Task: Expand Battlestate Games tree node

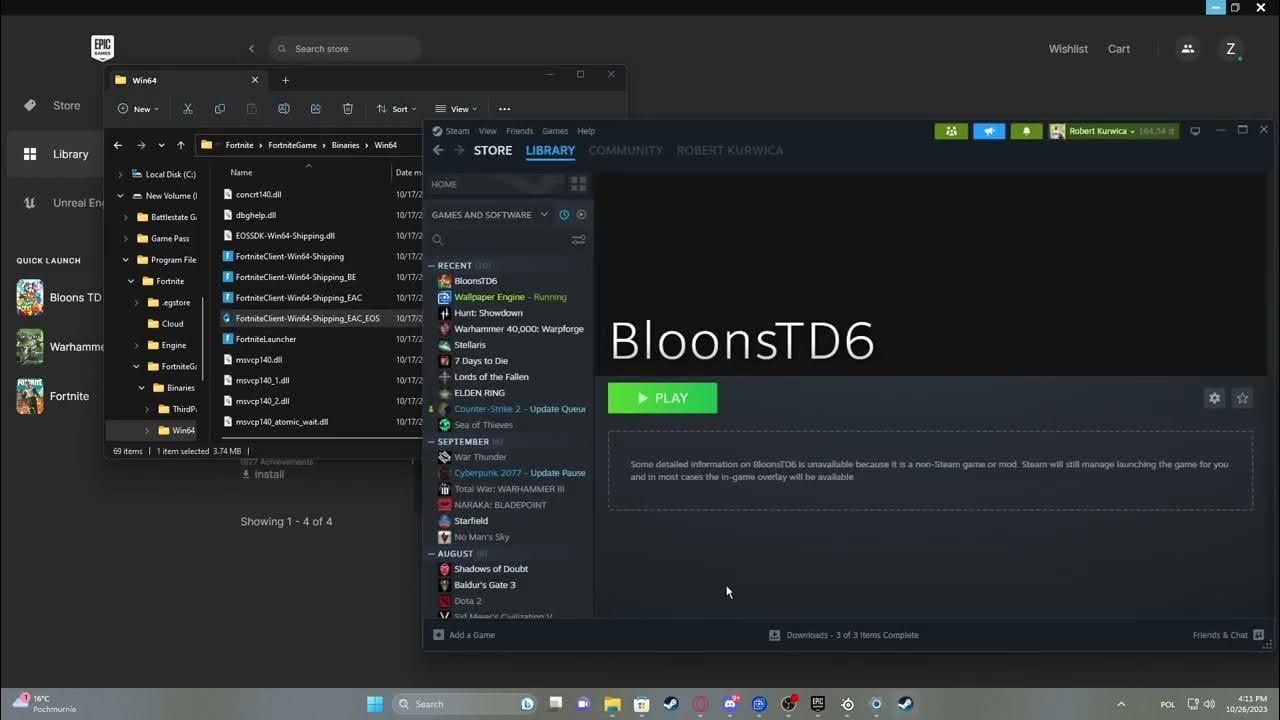Action: tap(125, 217)
